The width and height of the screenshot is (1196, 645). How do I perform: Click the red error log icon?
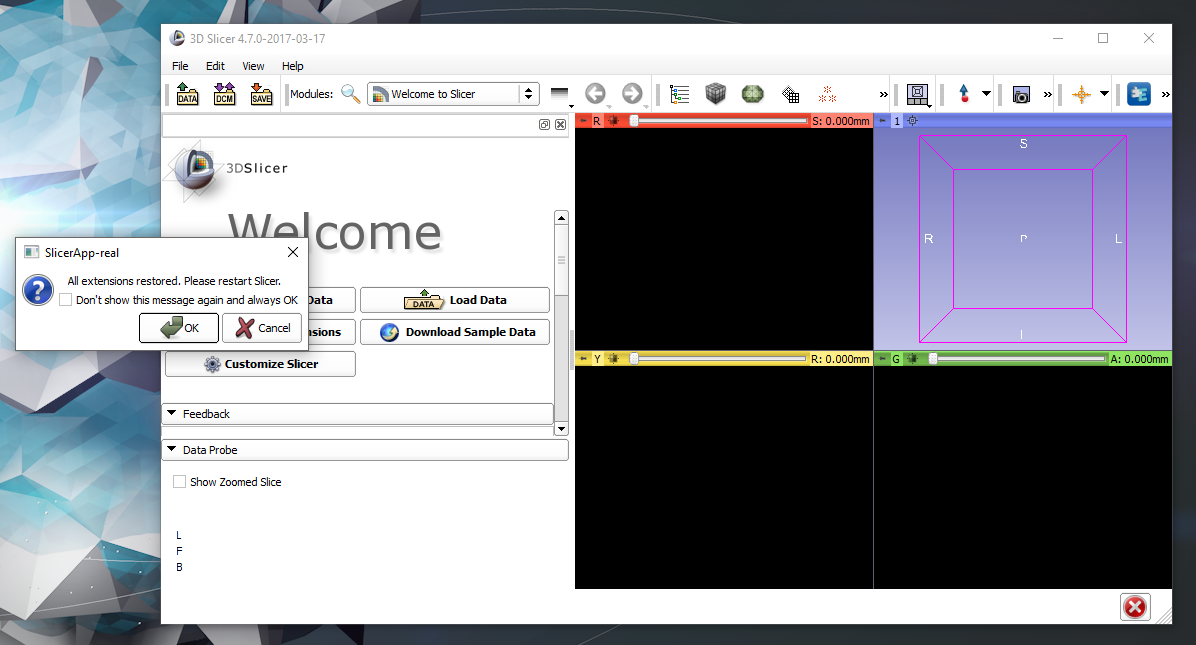pos(1135,606)
